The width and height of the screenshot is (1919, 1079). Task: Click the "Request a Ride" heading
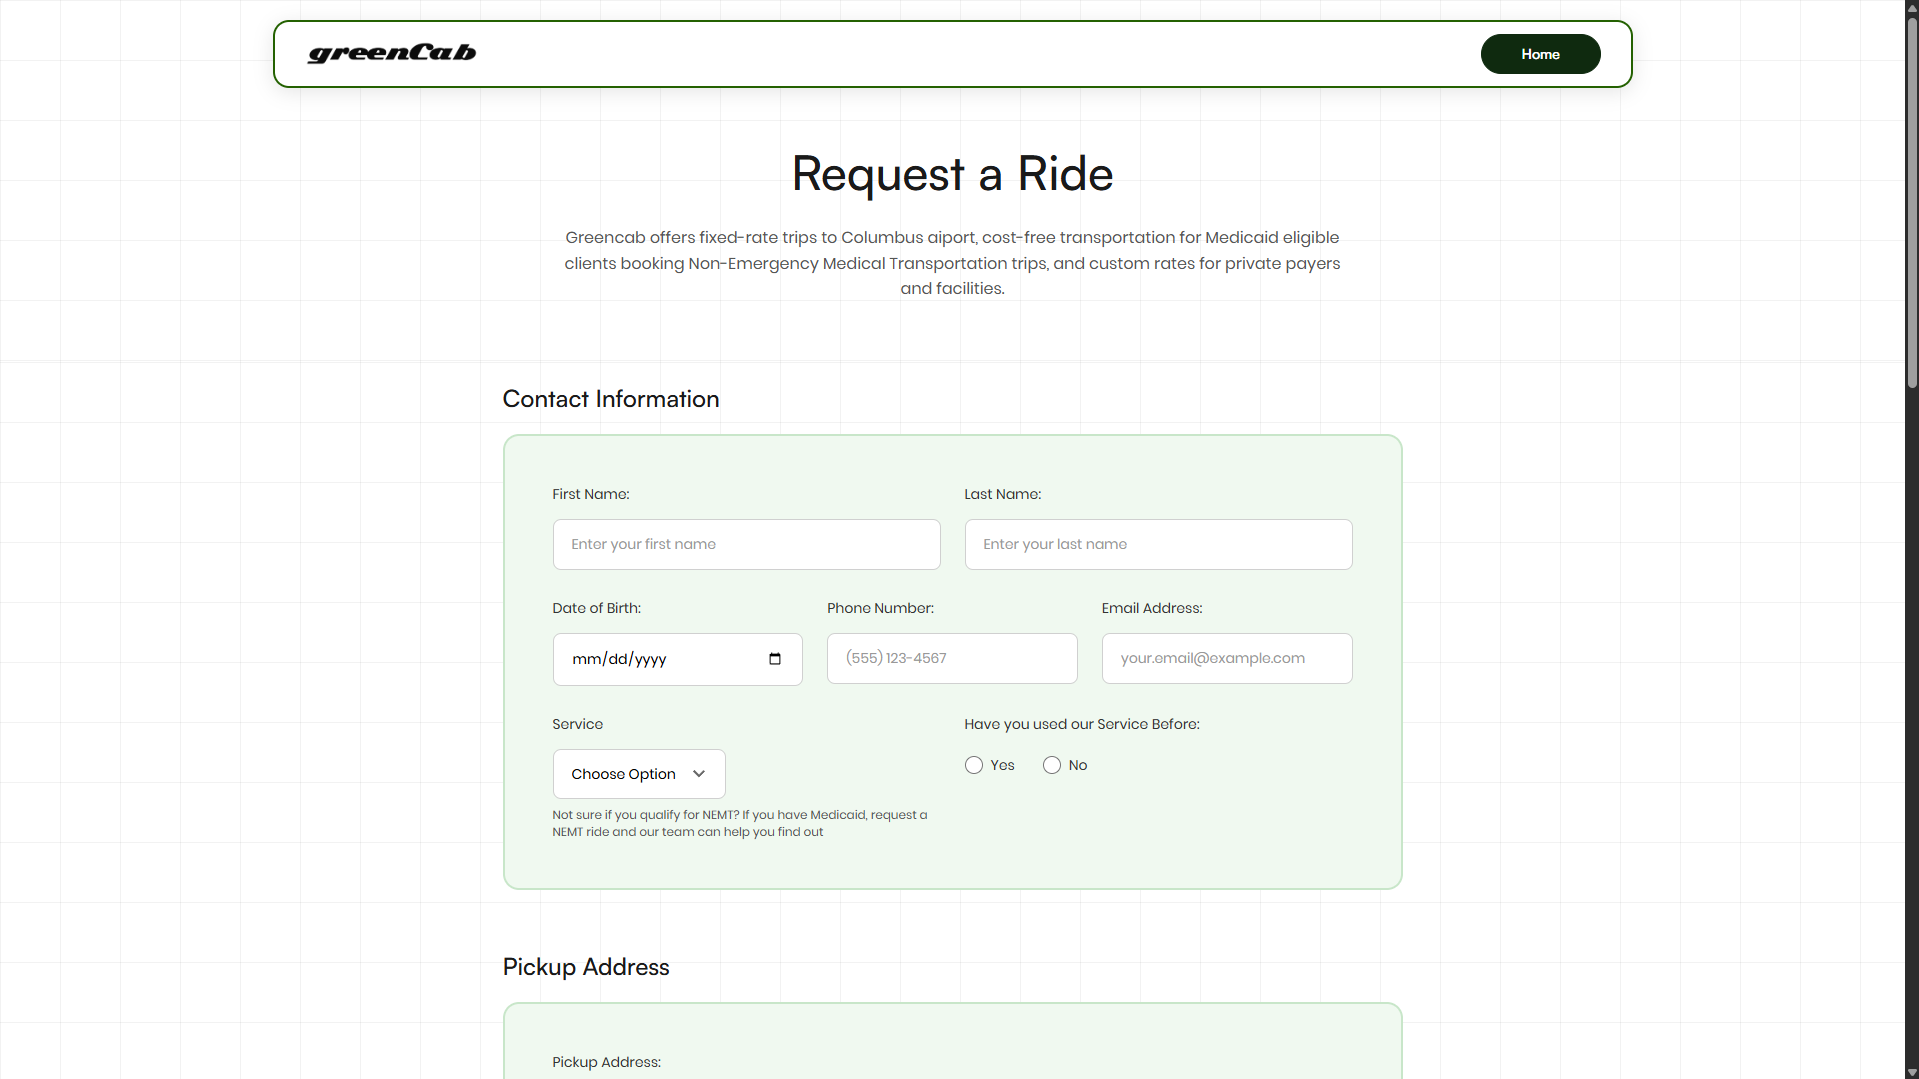tap(952, 174)
